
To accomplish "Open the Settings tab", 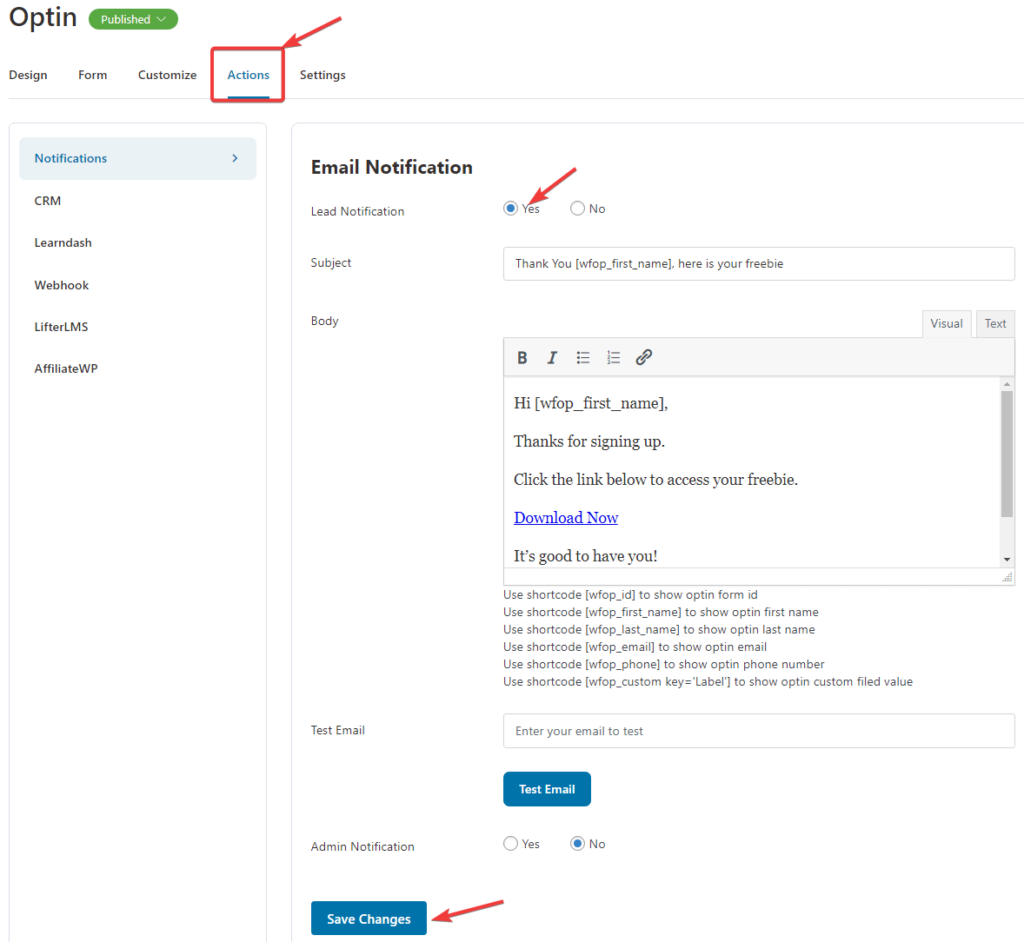I will pyautogui.click(x=323, y=75).
